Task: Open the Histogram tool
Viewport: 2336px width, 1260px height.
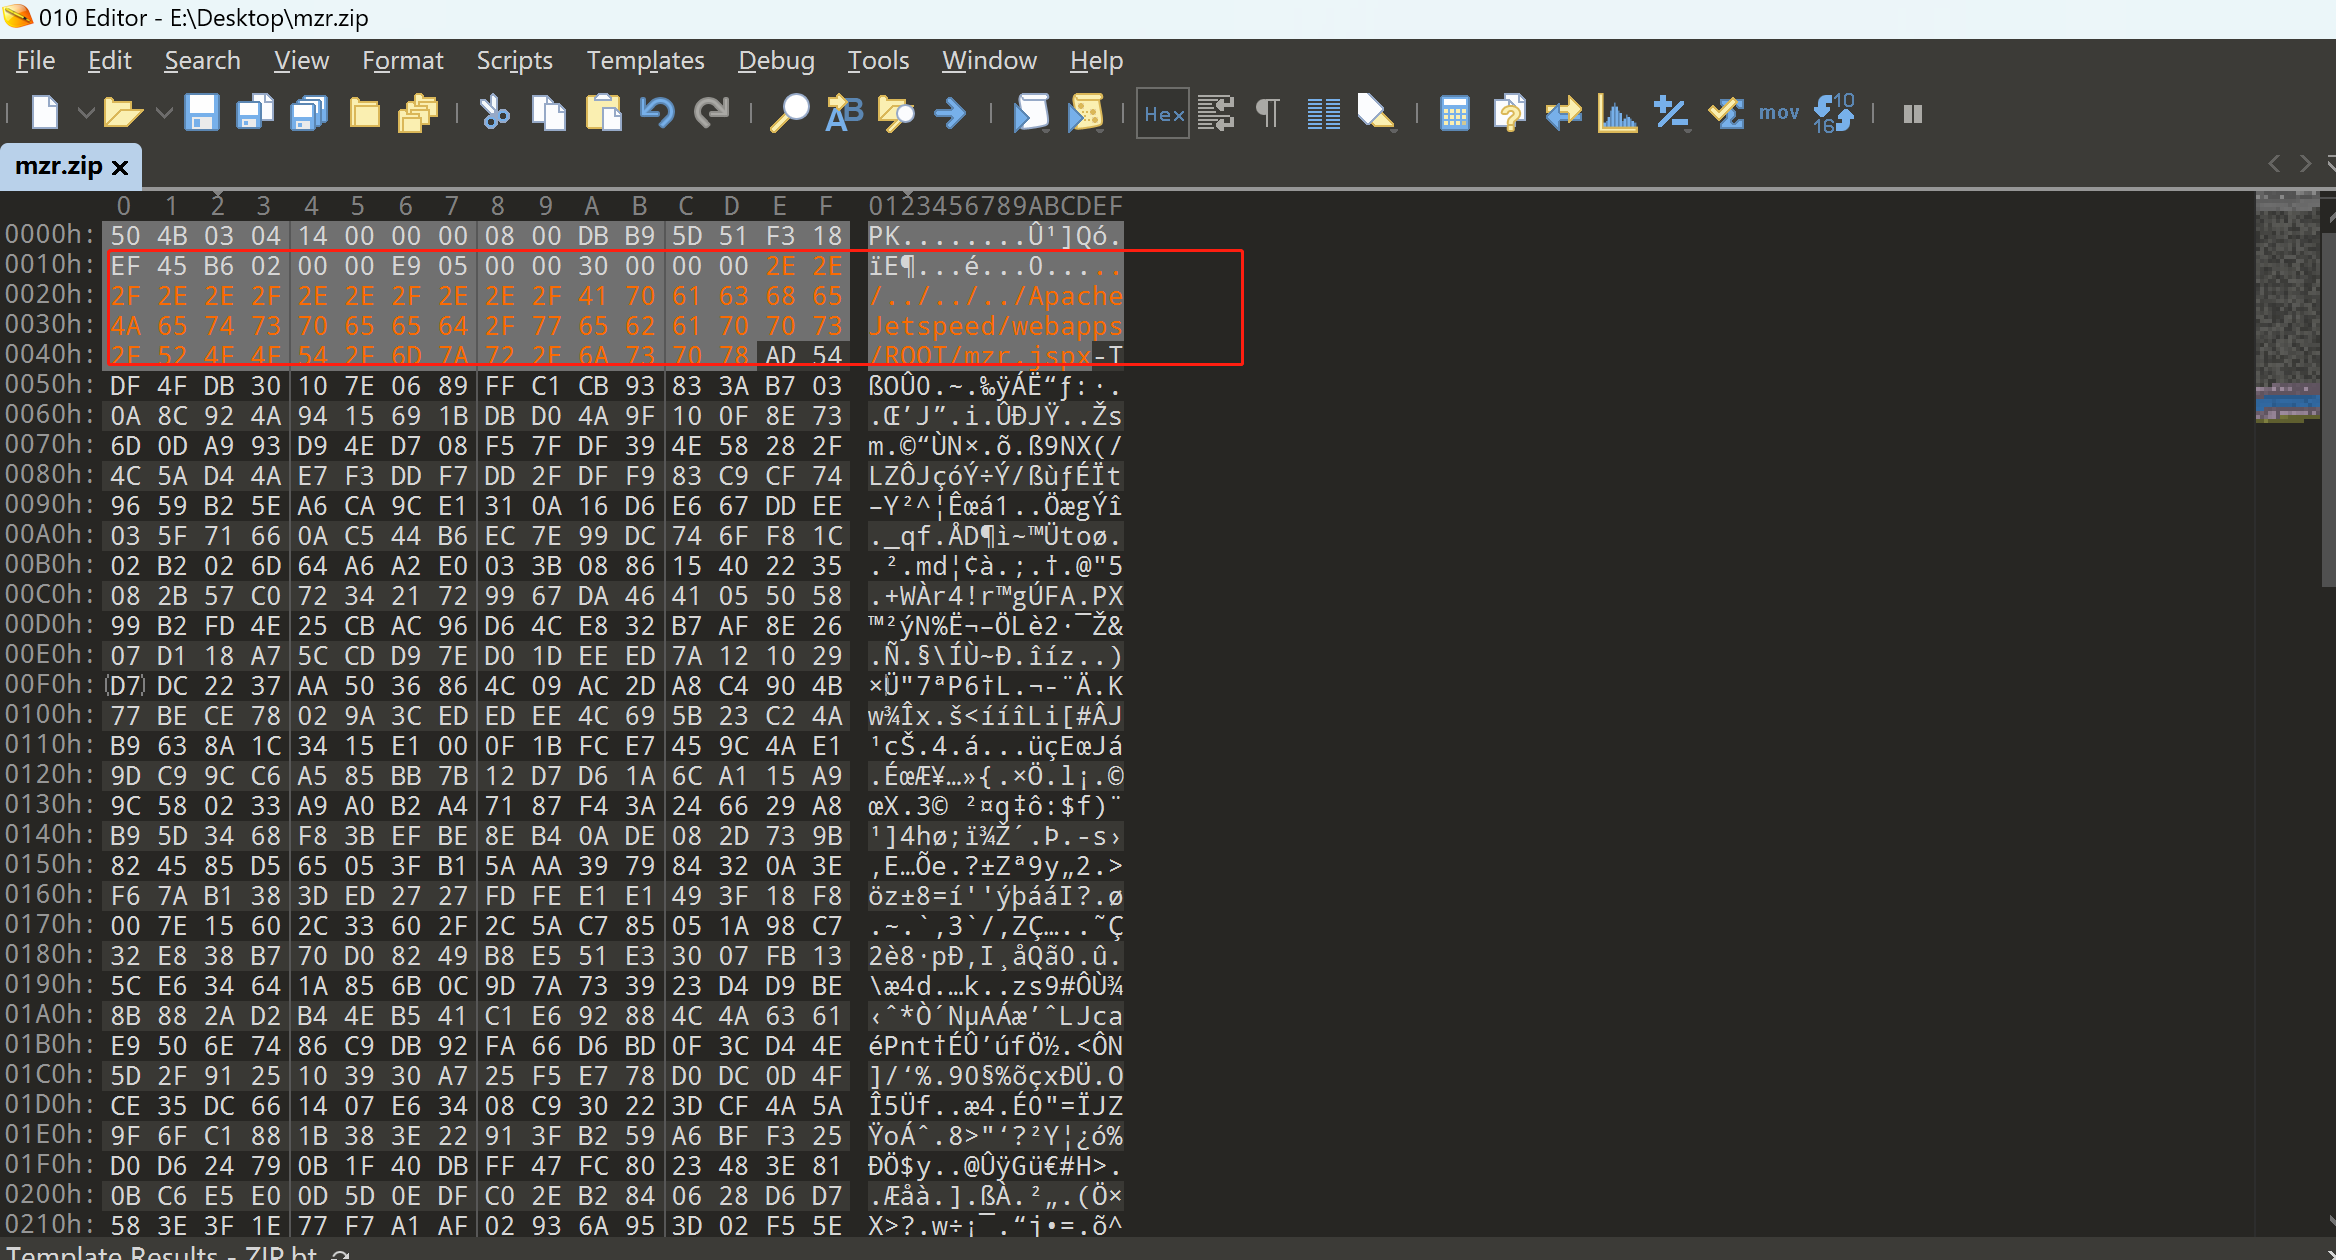Action: pos(1616,113)
